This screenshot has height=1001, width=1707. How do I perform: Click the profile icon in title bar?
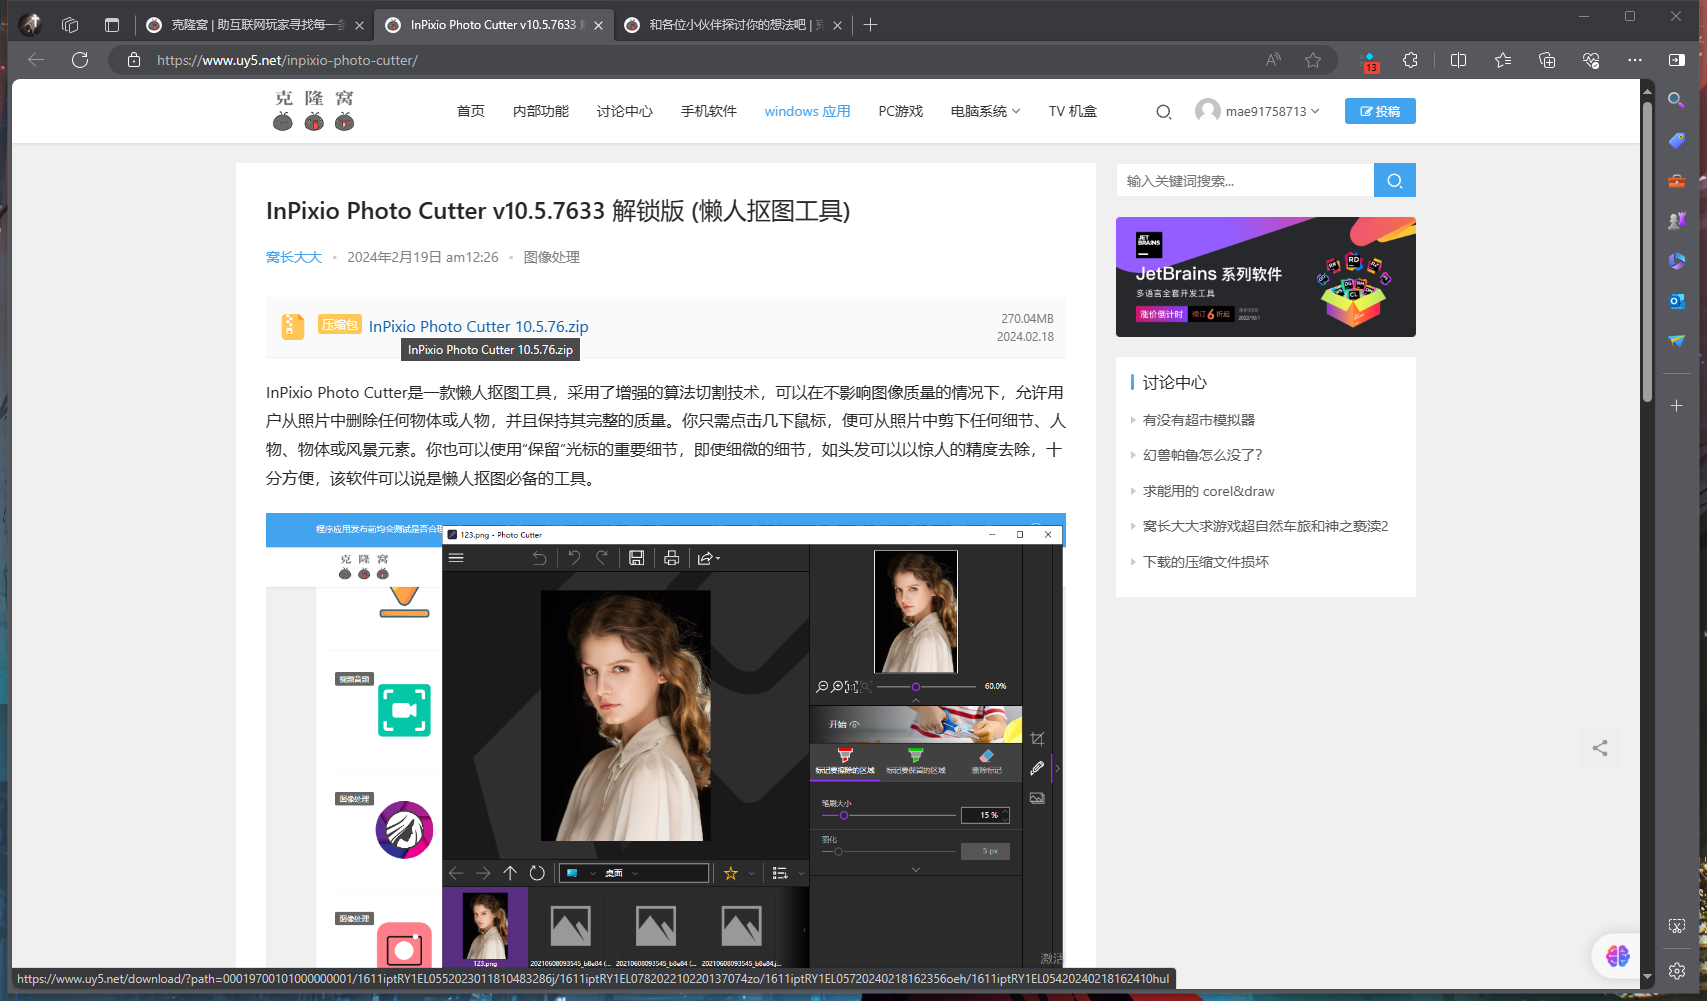(30, 25)
